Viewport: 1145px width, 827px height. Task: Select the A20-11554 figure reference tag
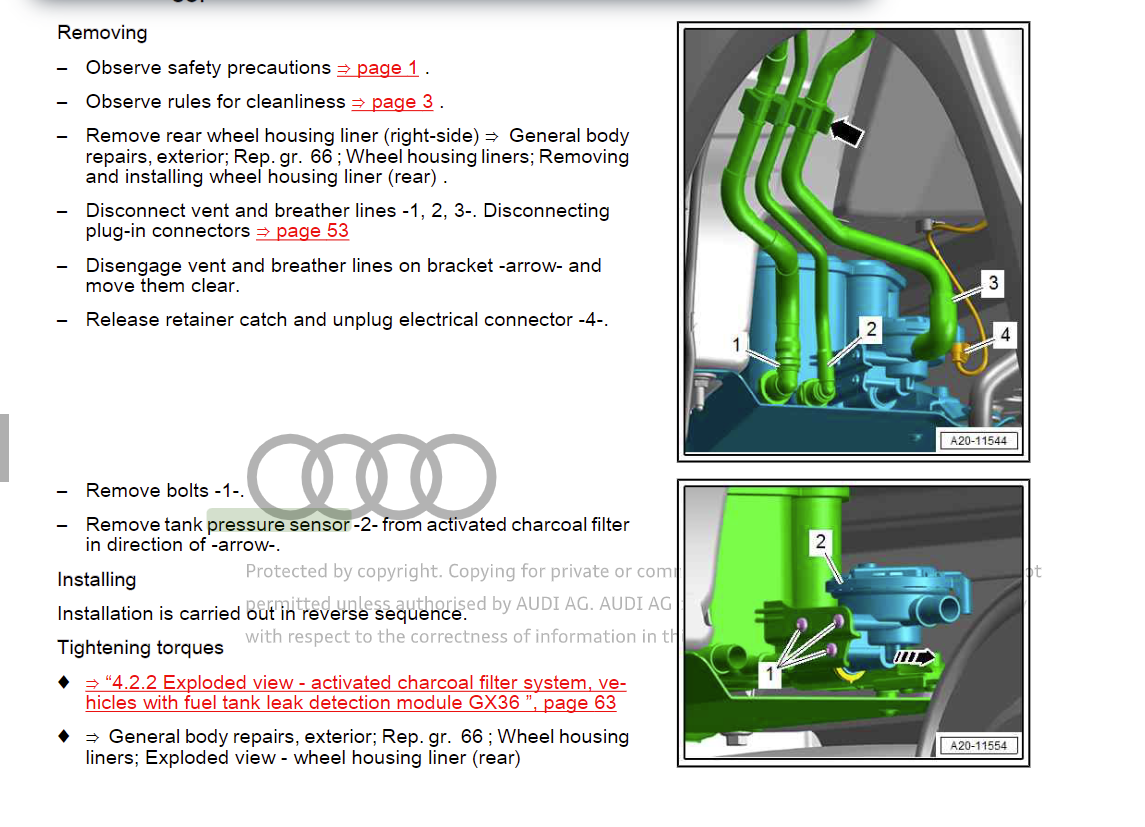coord(978,744)
